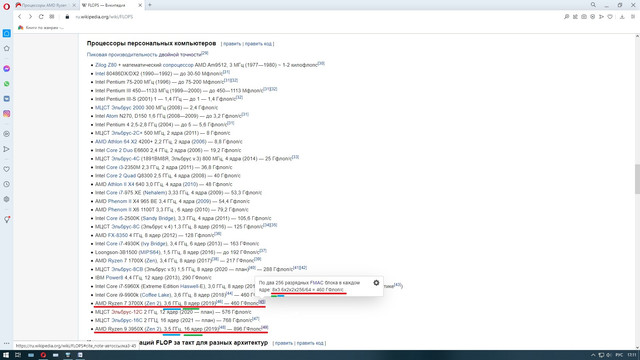Image resolution: width=640 pixels, height=360 pixels.
Task: Open the 'сопроцессор' link
Action: tap(178, 65)
